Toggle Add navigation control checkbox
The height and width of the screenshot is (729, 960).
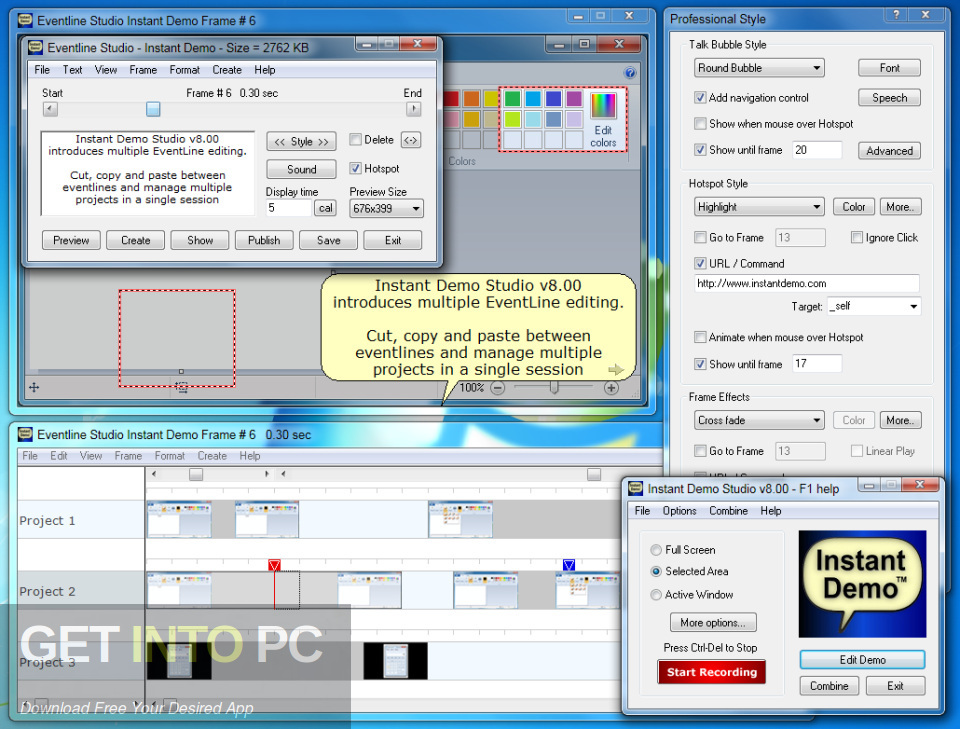(700, 97)
